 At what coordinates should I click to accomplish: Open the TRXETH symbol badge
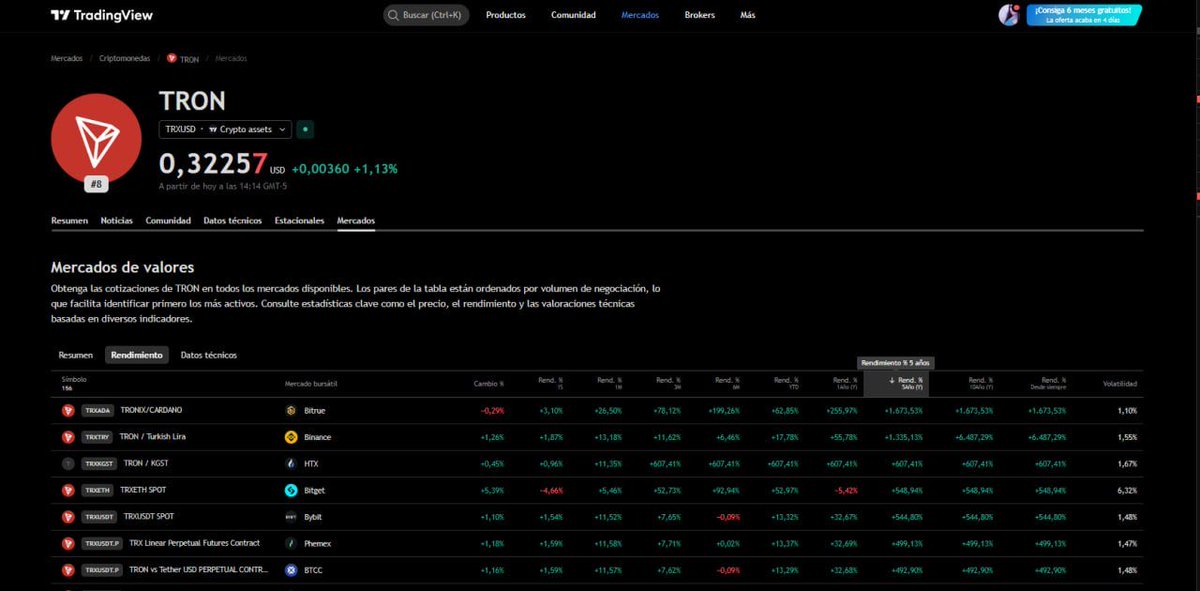(x=98, y=490)
